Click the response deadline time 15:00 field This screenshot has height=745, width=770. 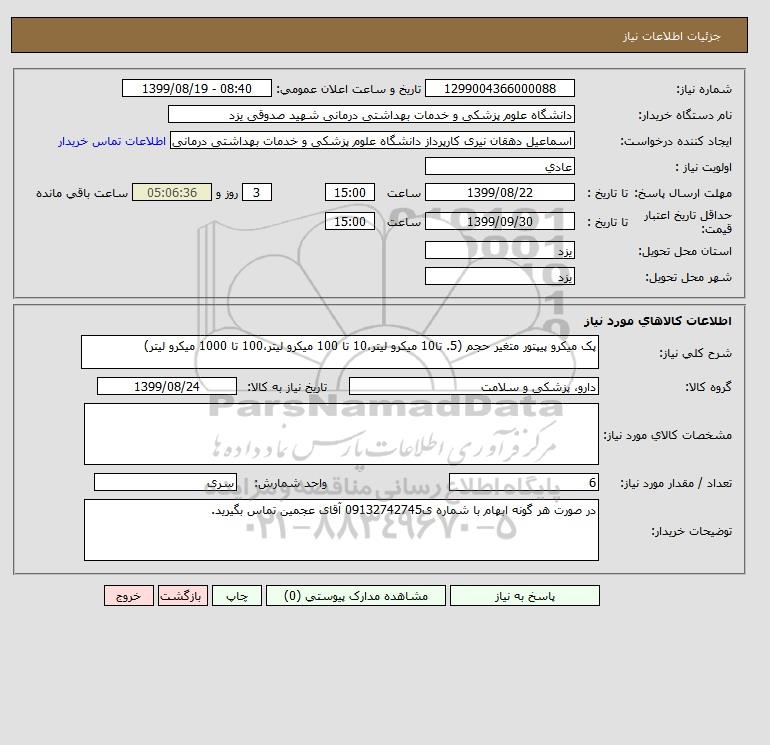point(350,193)
